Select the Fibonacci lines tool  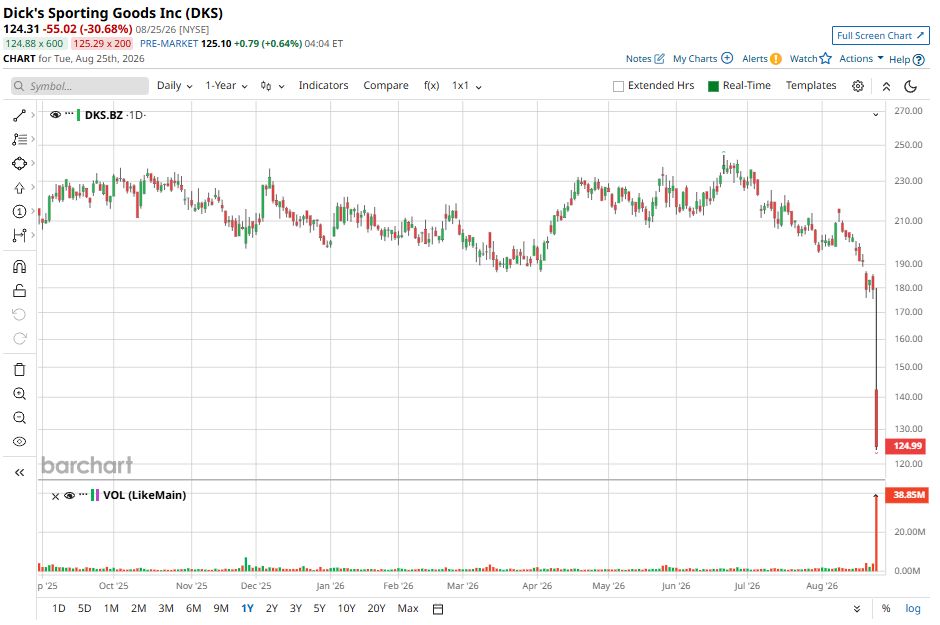point(19,139)
